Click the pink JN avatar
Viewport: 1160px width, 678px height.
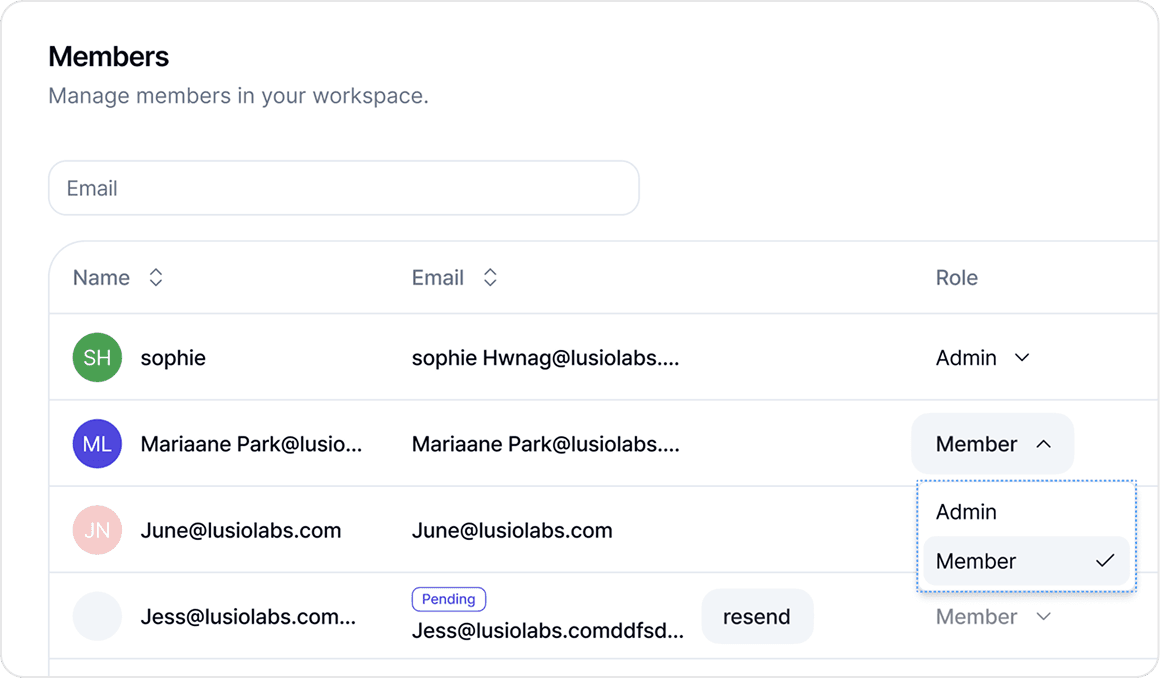(x=97, y=530)
